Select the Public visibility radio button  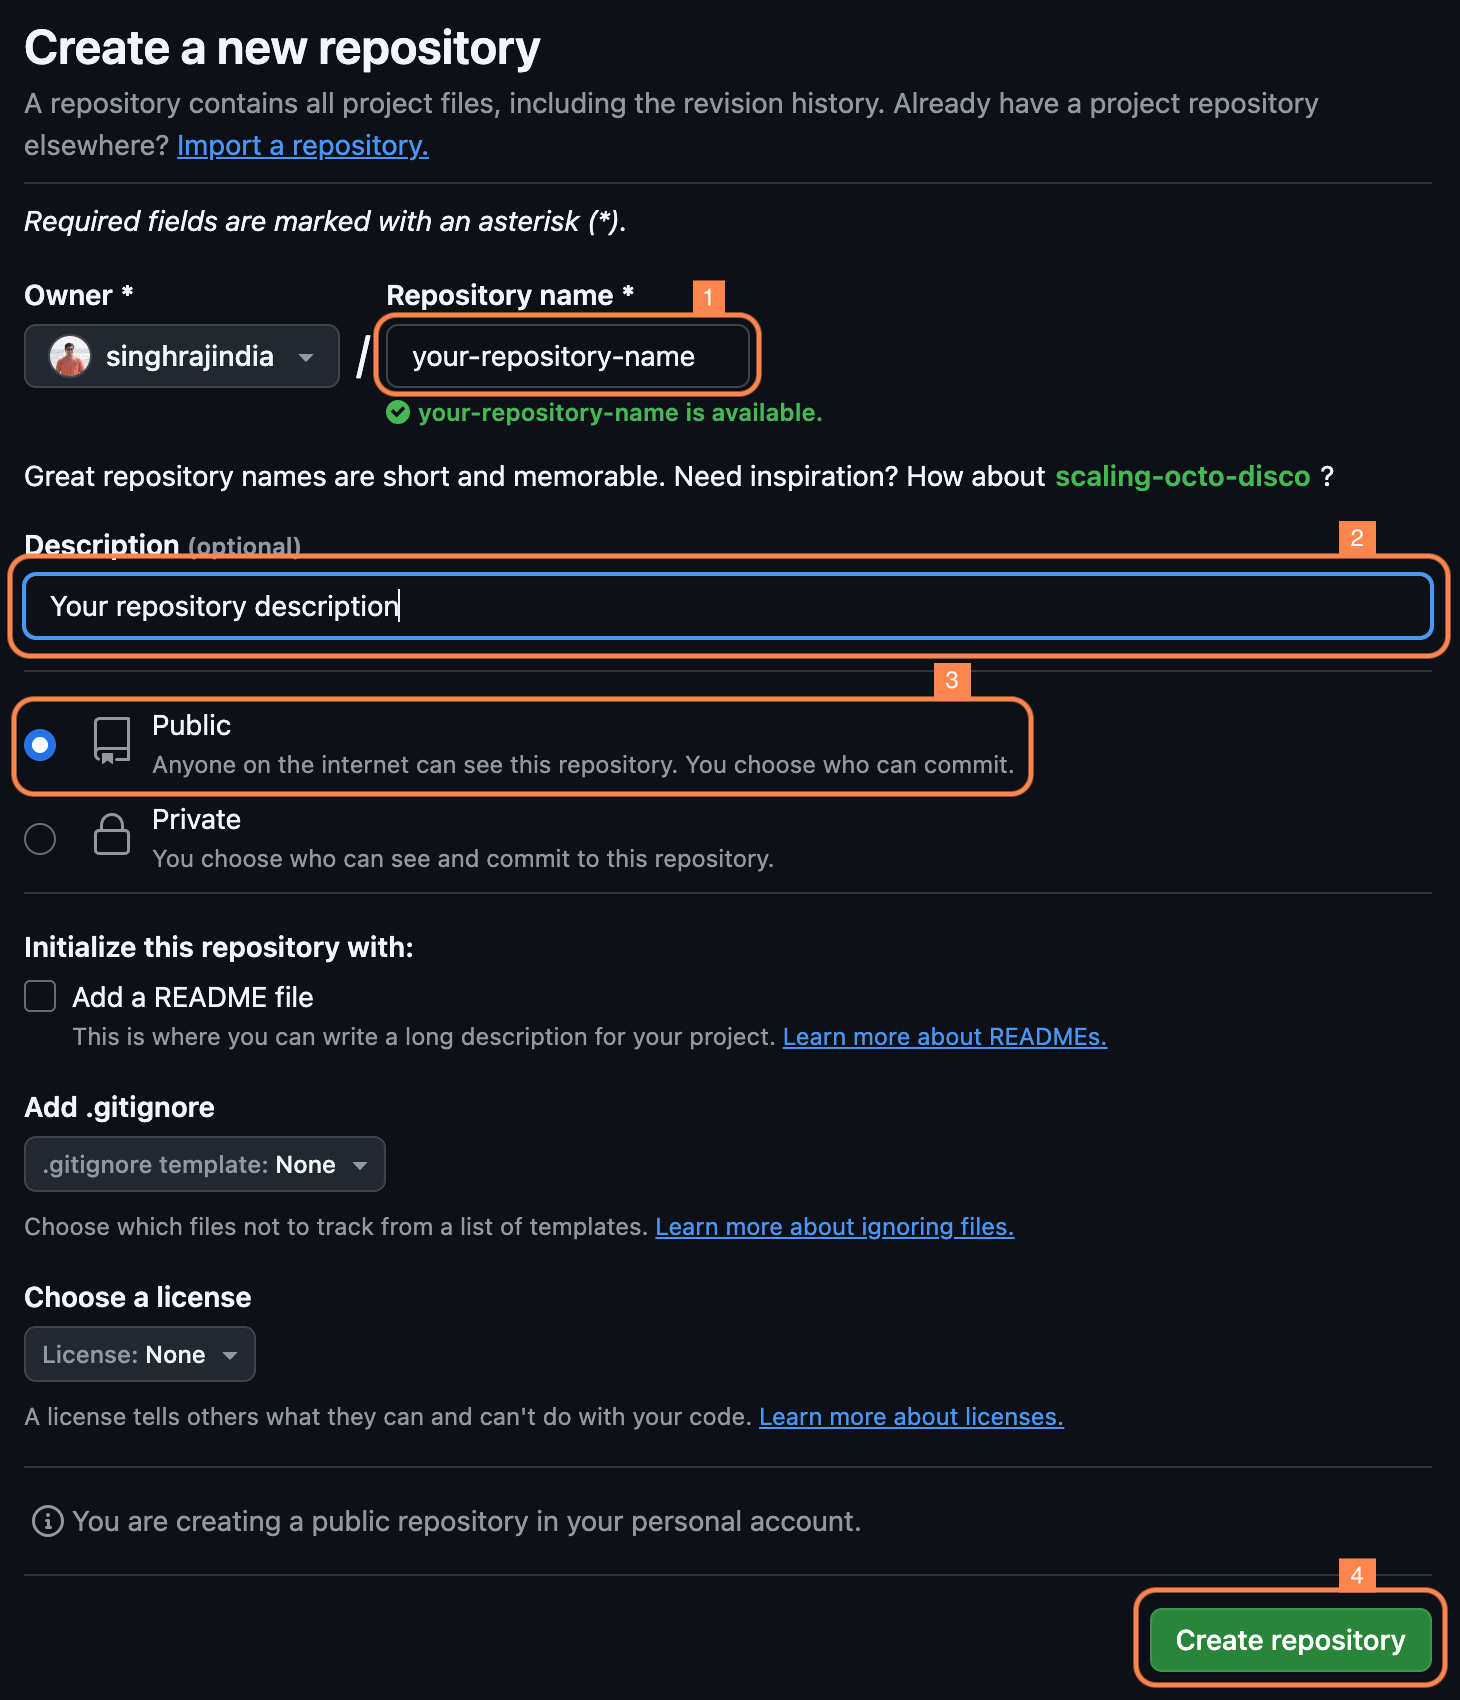point(40,745)
